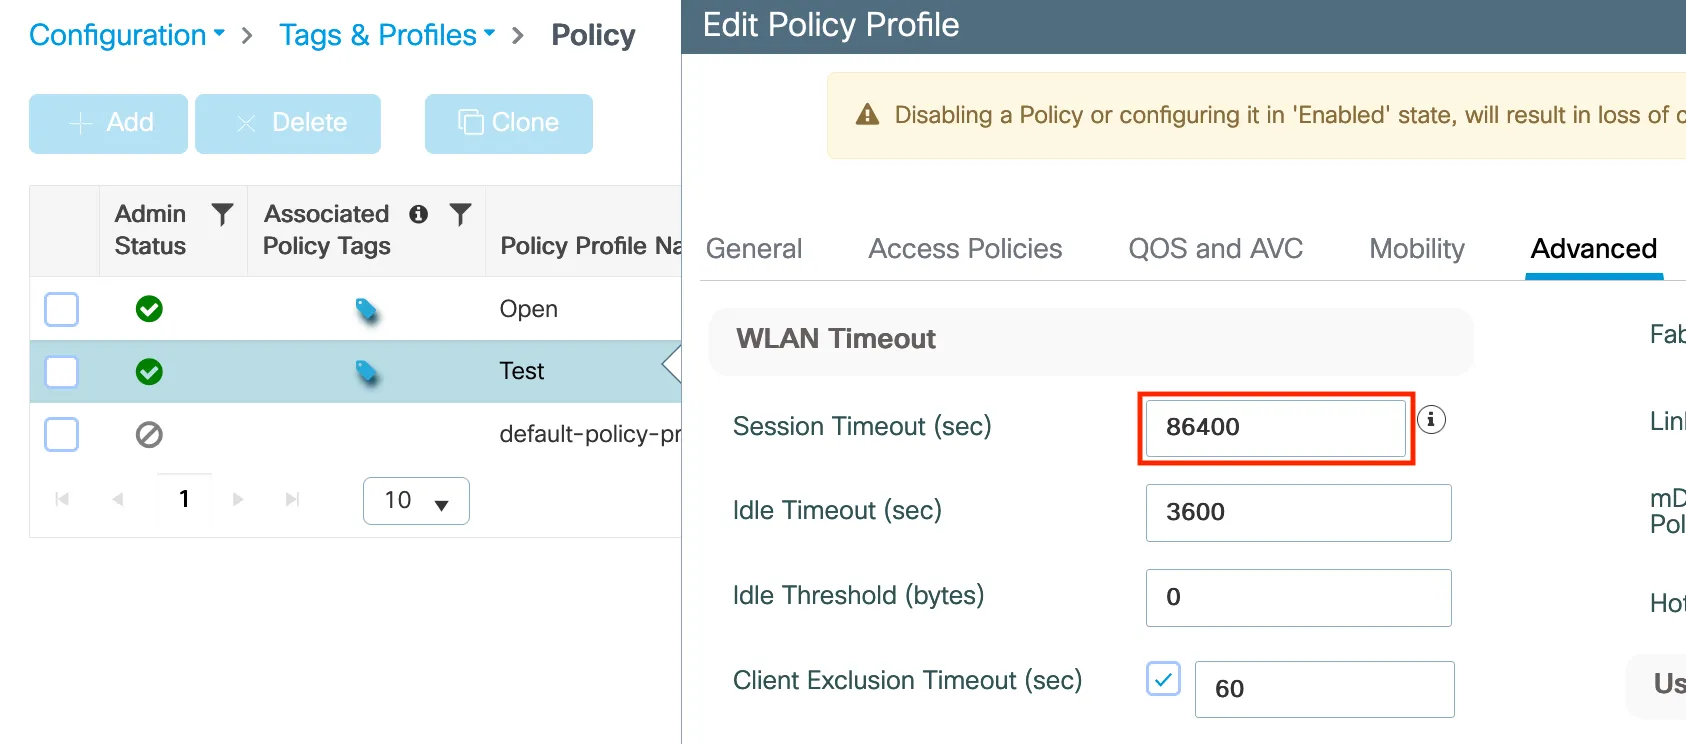The image size is (1686, 744).
Task: Switch to the Access Policies tab
Action: [965, 249]
